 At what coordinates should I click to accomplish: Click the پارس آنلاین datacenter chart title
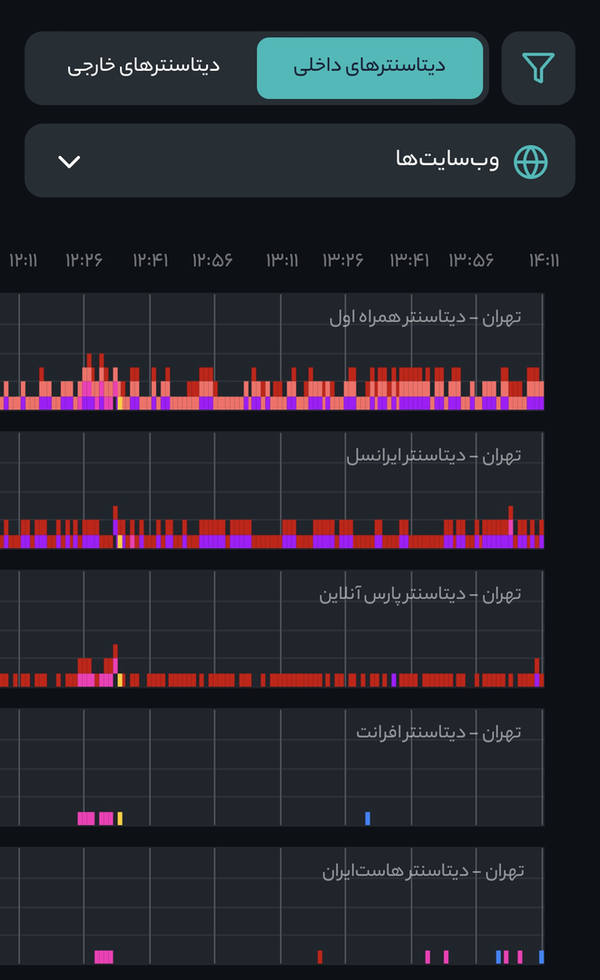tap(420, 594)
